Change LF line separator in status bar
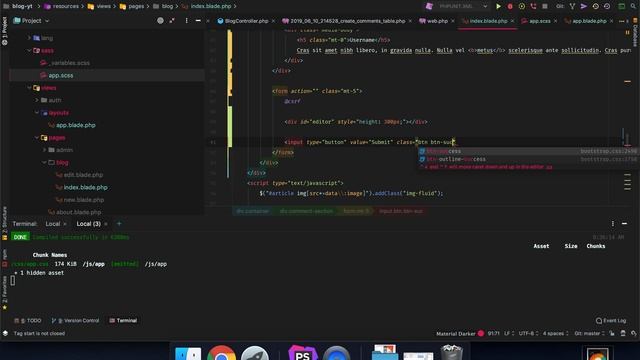The height and width of the screenshot is (360, 640). point(509,333)
